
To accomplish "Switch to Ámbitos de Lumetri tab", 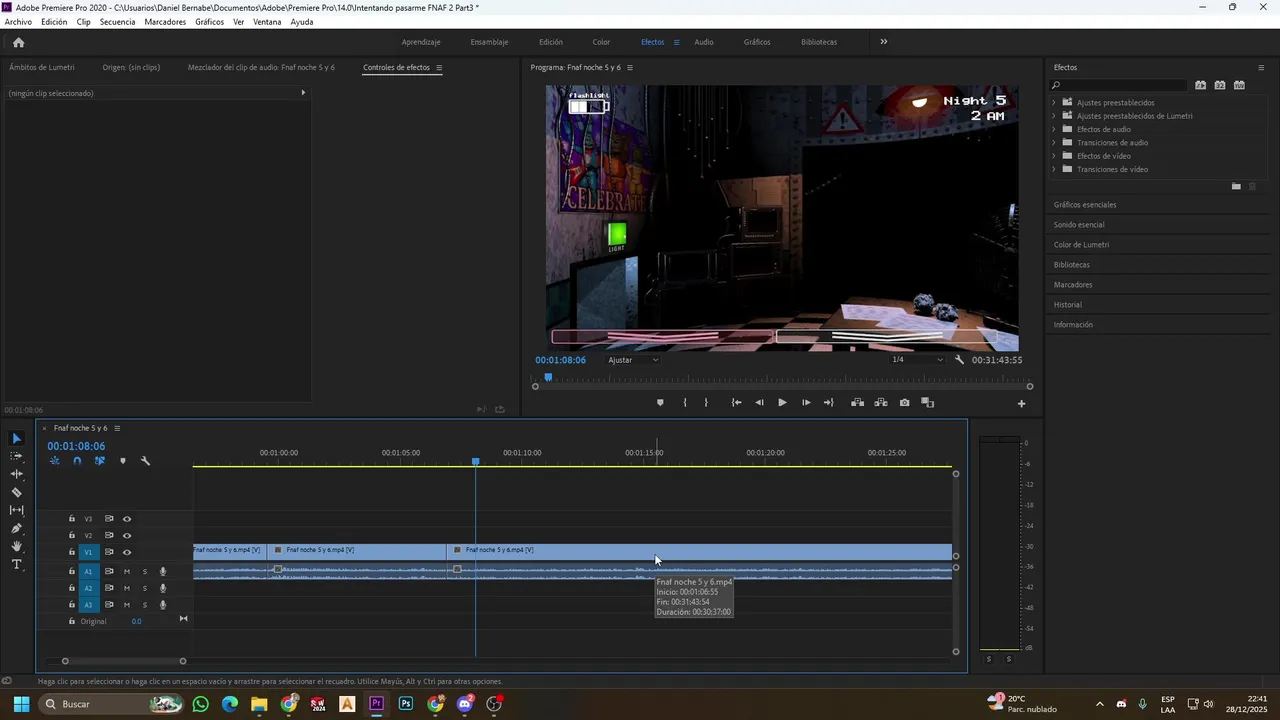I will click(42, 68).
